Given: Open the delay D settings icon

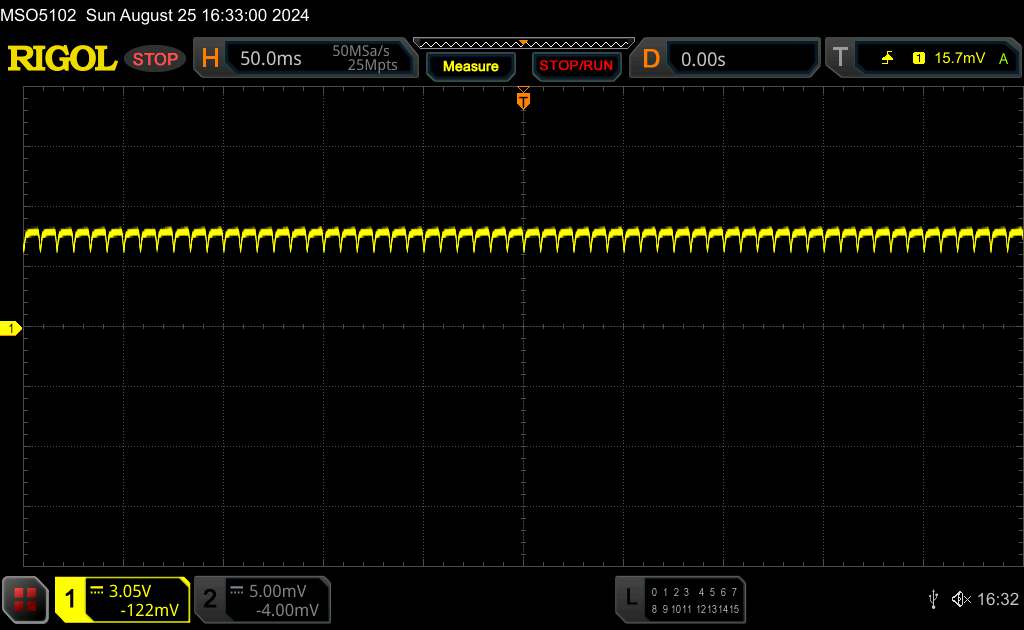Looking at the screenshot, I should [x=651, y=59].
